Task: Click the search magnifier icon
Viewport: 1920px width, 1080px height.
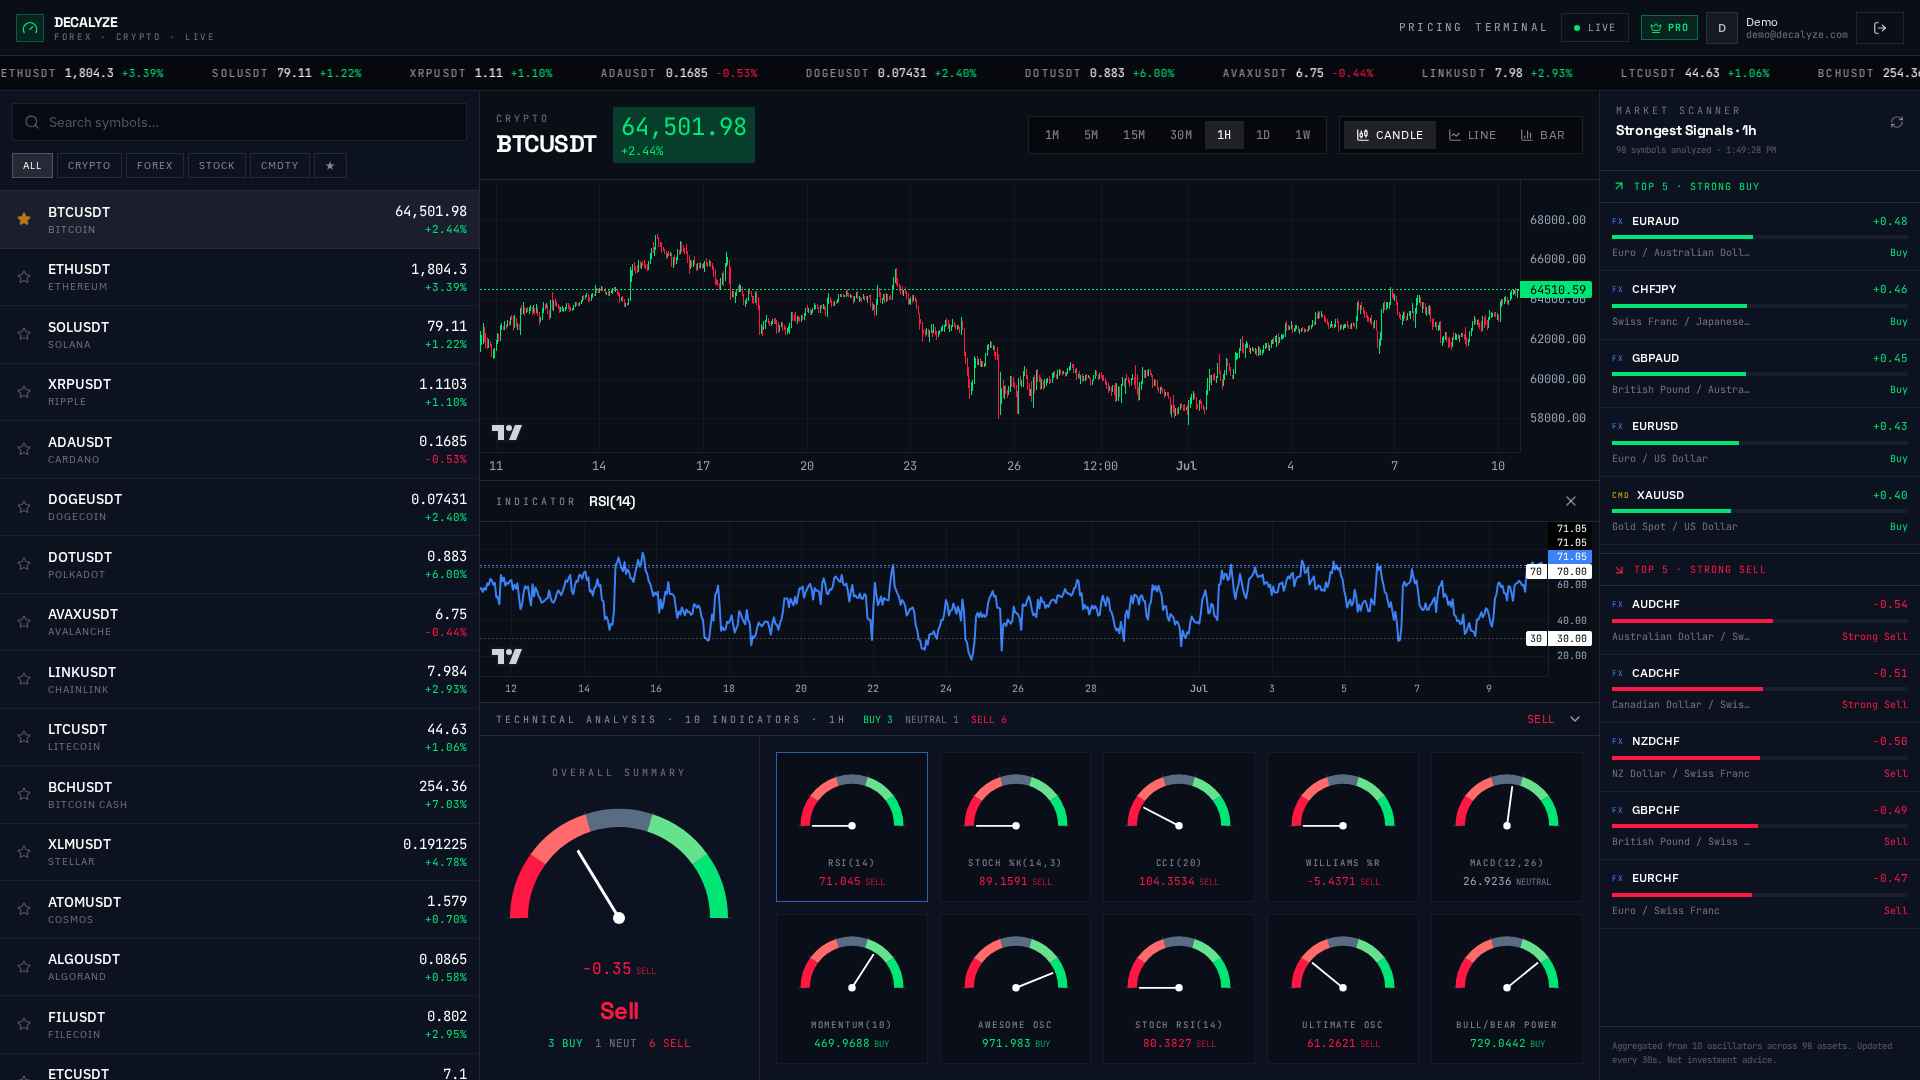Action: (32, 122)
